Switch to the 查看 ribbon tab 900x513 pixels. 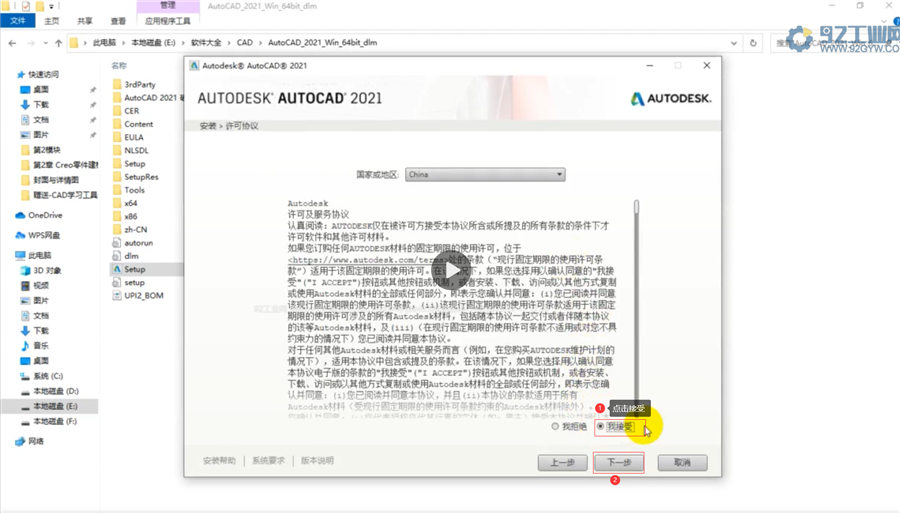click(118, 21)
